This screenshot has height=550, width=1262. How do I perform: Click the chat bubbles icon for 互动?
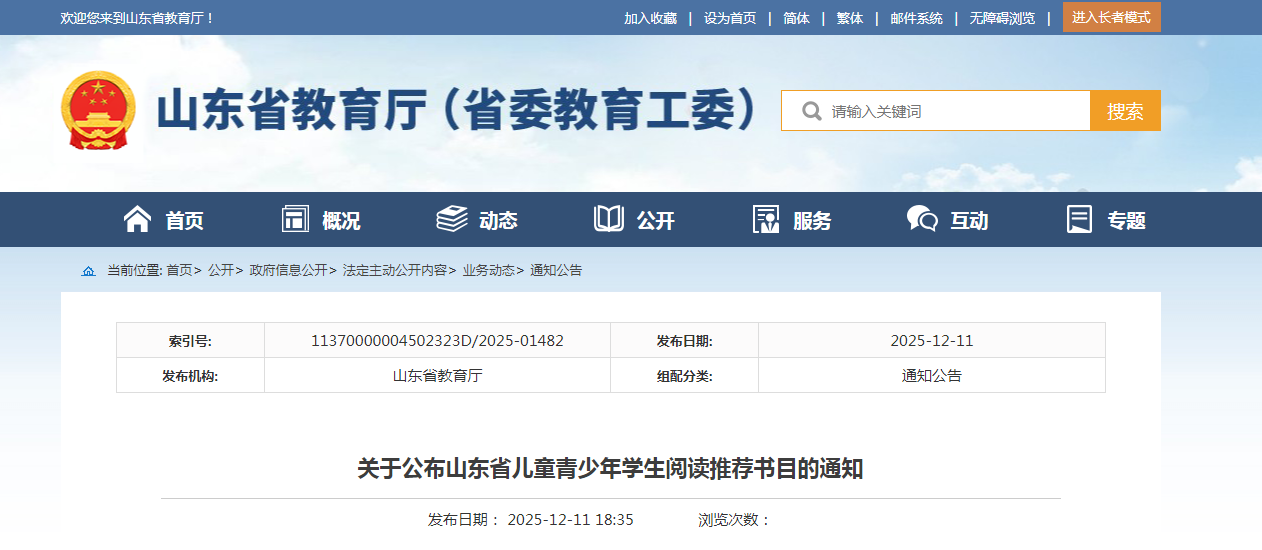click(x=922, y=219)
